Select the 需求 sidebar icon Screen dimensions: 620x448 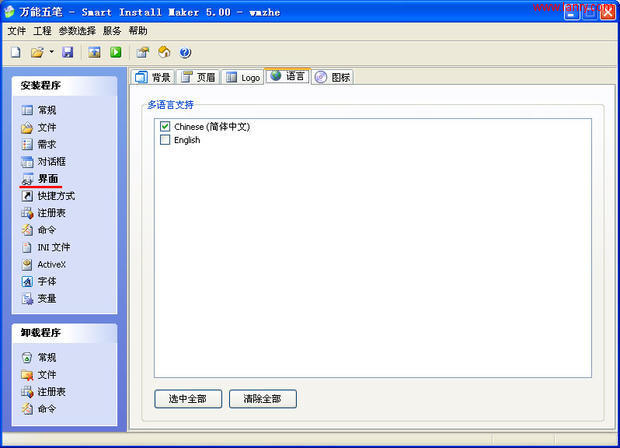[27, 144]
